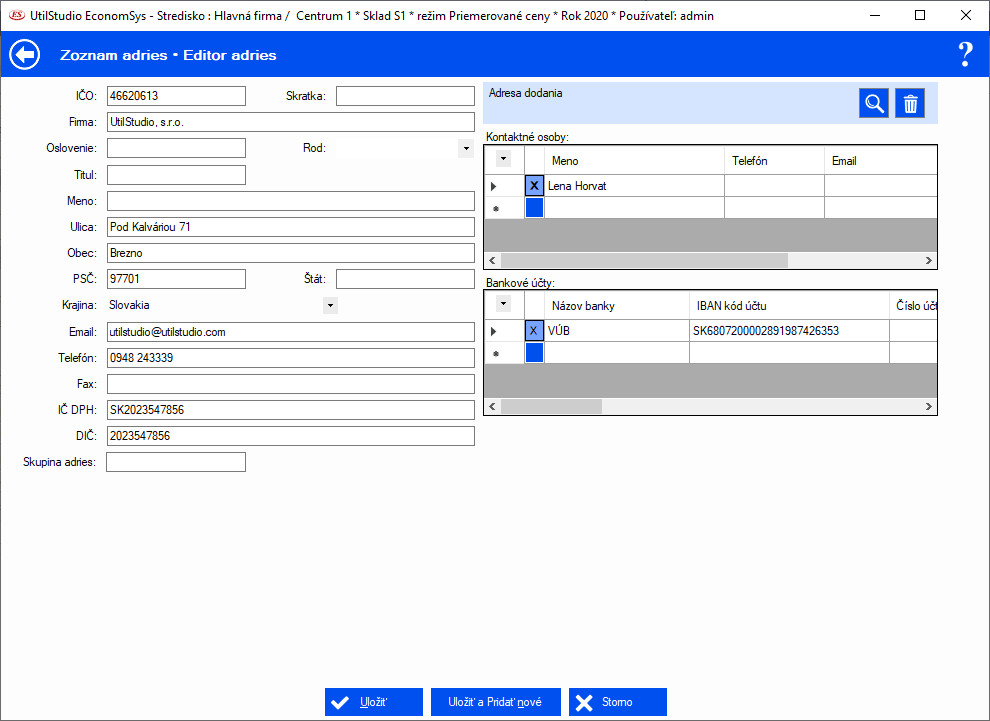Viewport: 990px width, 721px height.
Task: Remove contact Lena Horvat with X icon
Action: [534, 186]
